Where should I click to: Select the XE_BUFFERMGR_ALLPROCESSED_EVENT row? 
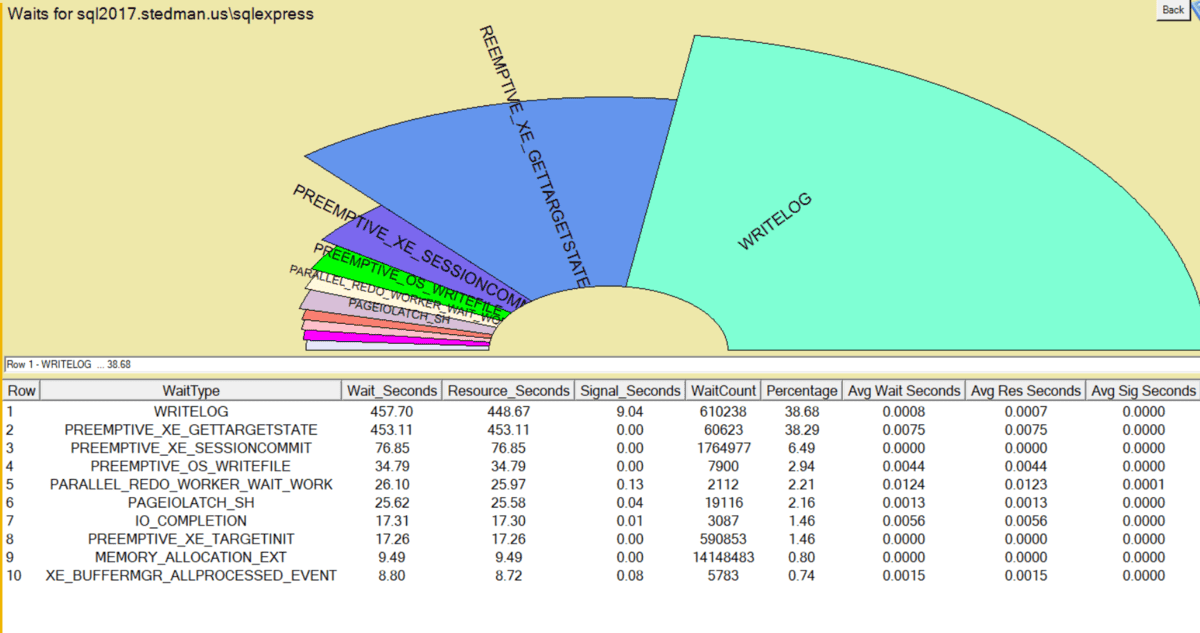pos(190,575)
